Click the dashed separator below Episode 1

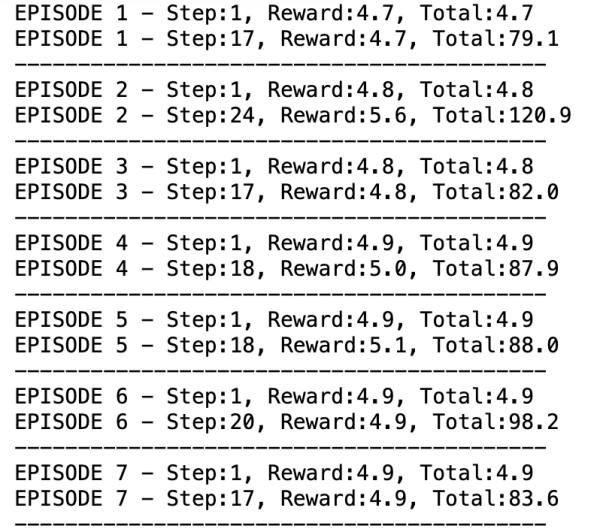pos(280,63)
